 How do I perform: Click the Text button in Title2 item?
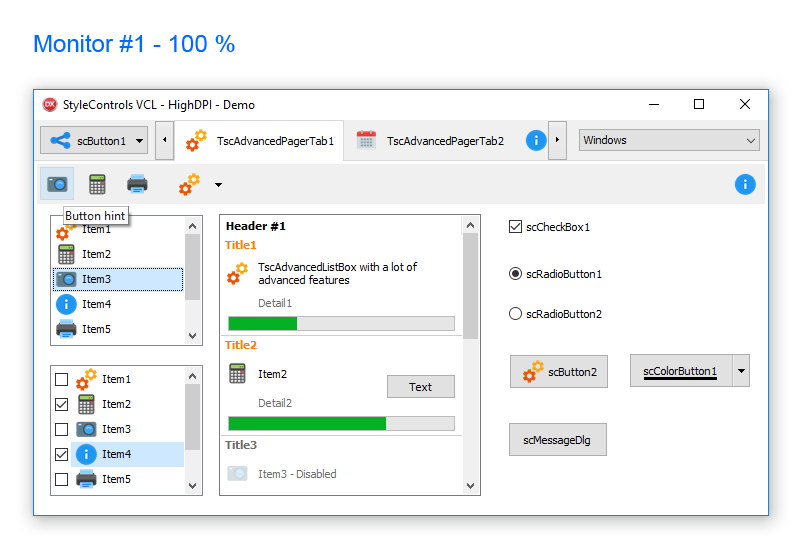[x=421, y=387]
